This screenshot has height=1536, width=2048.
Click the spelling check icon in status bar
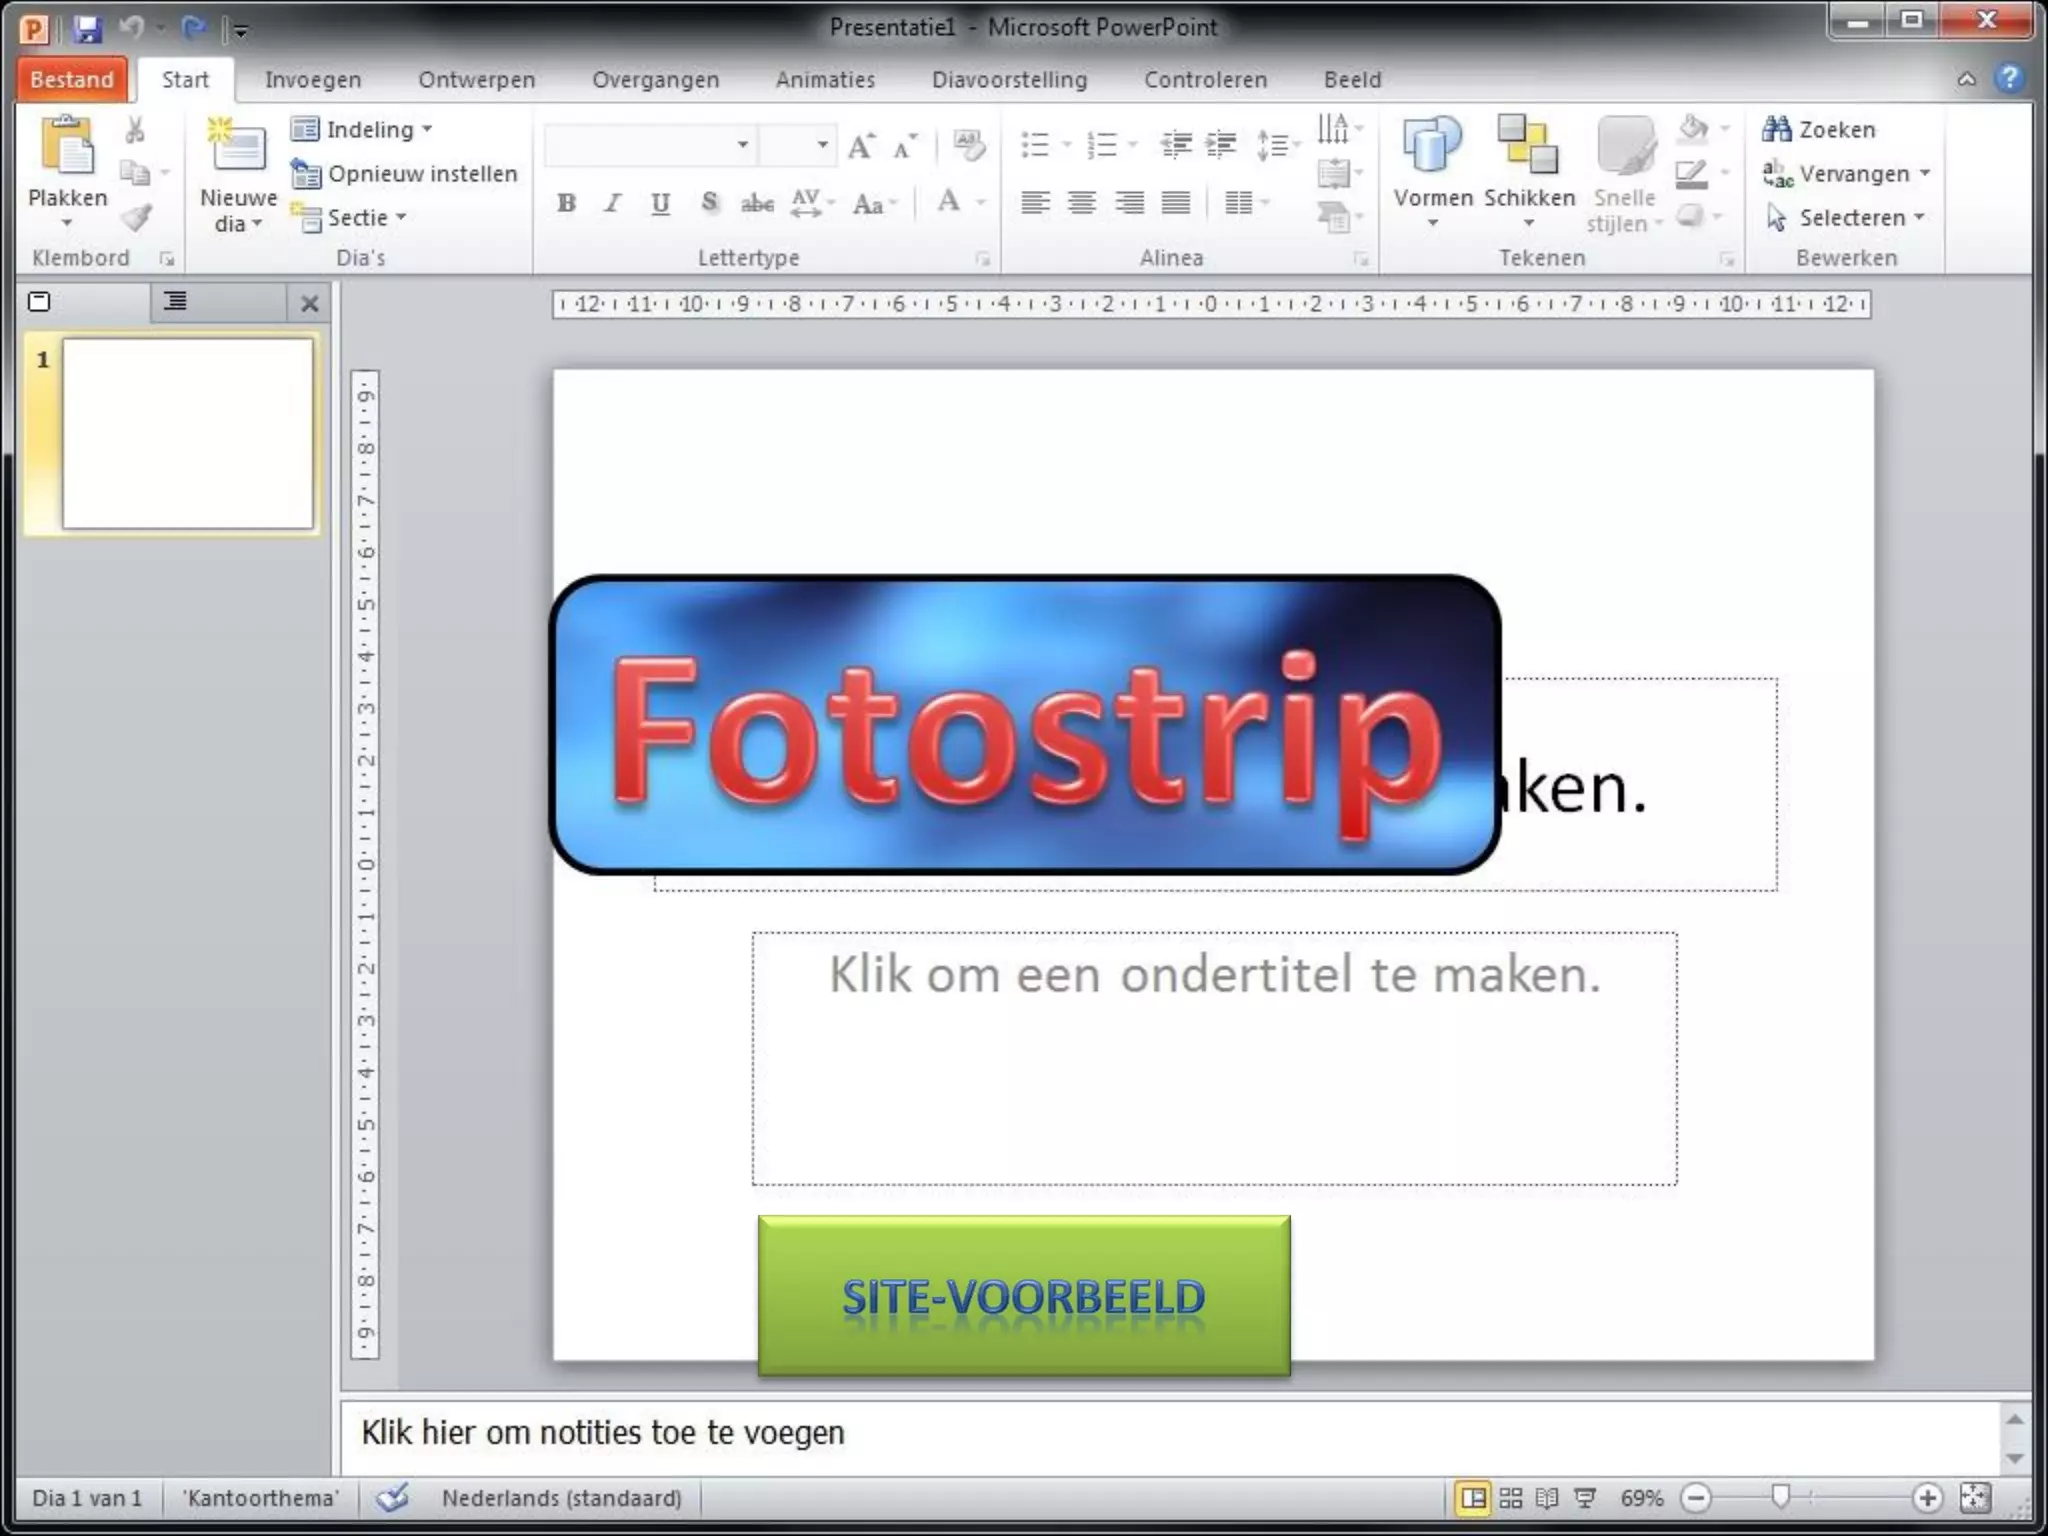[x=392, y=1497]
